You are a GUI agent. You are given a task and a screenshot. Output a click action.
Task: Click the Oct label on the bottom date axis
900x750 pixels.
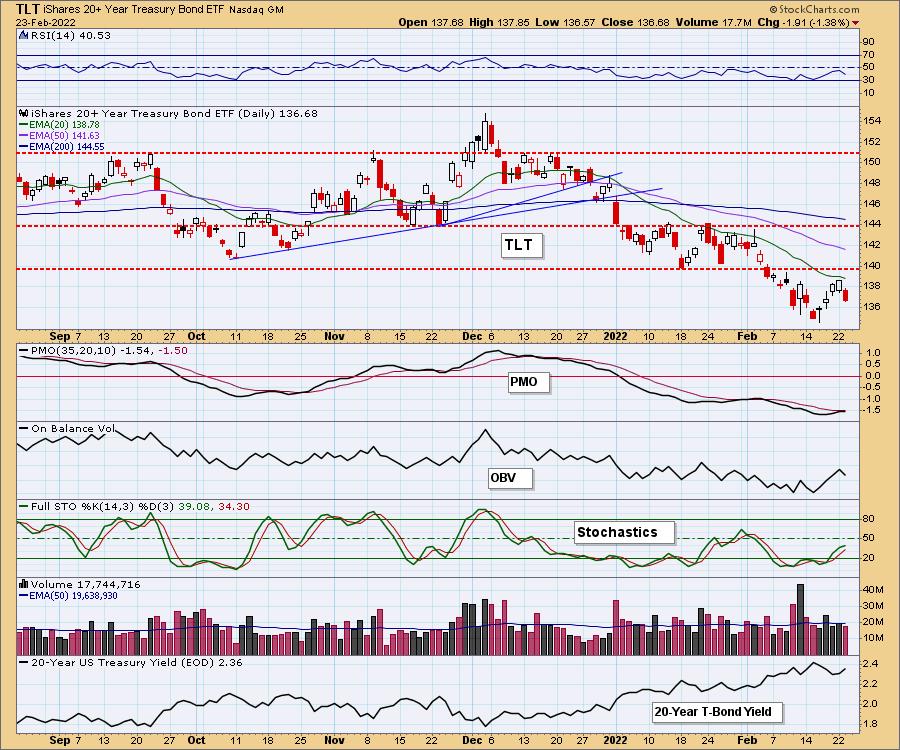(x=196, y=740)
